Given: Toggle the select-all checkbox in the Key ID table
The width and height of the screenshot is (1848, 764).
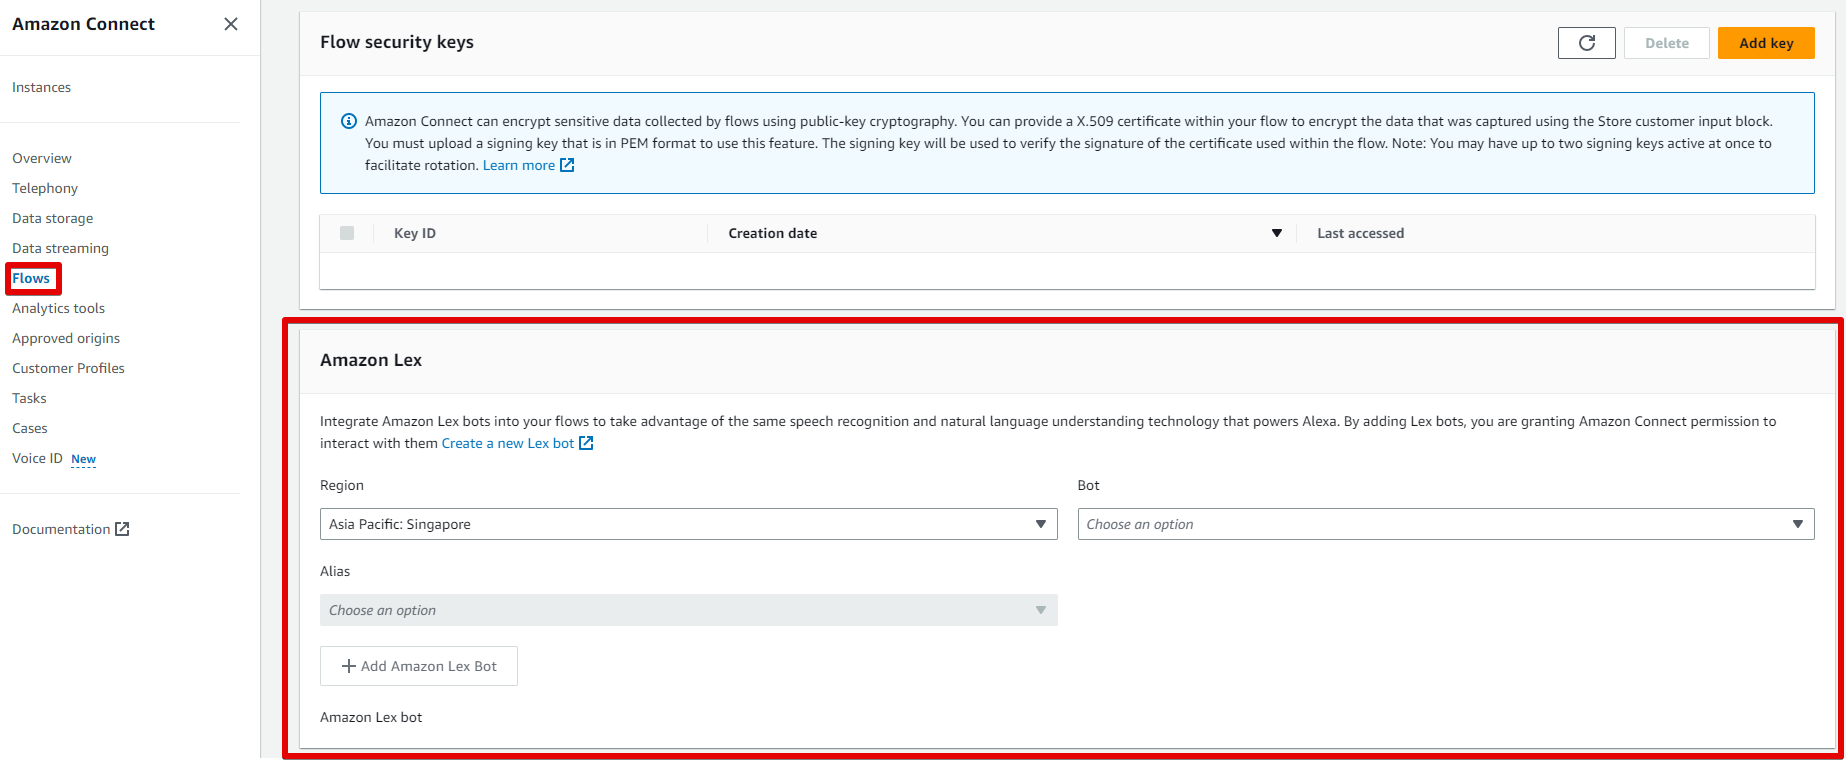Looking at the screenshot, I should [x=347, y=233].
